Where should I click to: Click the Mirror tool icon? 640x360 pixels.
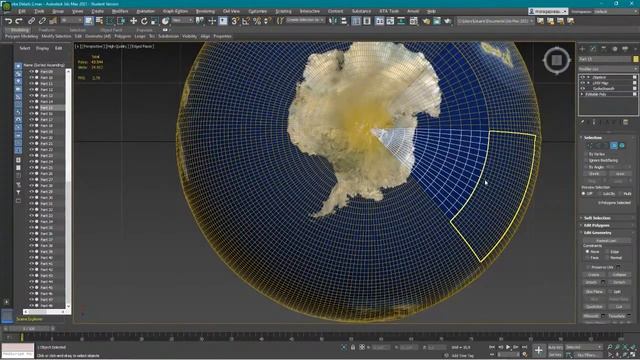(x=333, y=21)
